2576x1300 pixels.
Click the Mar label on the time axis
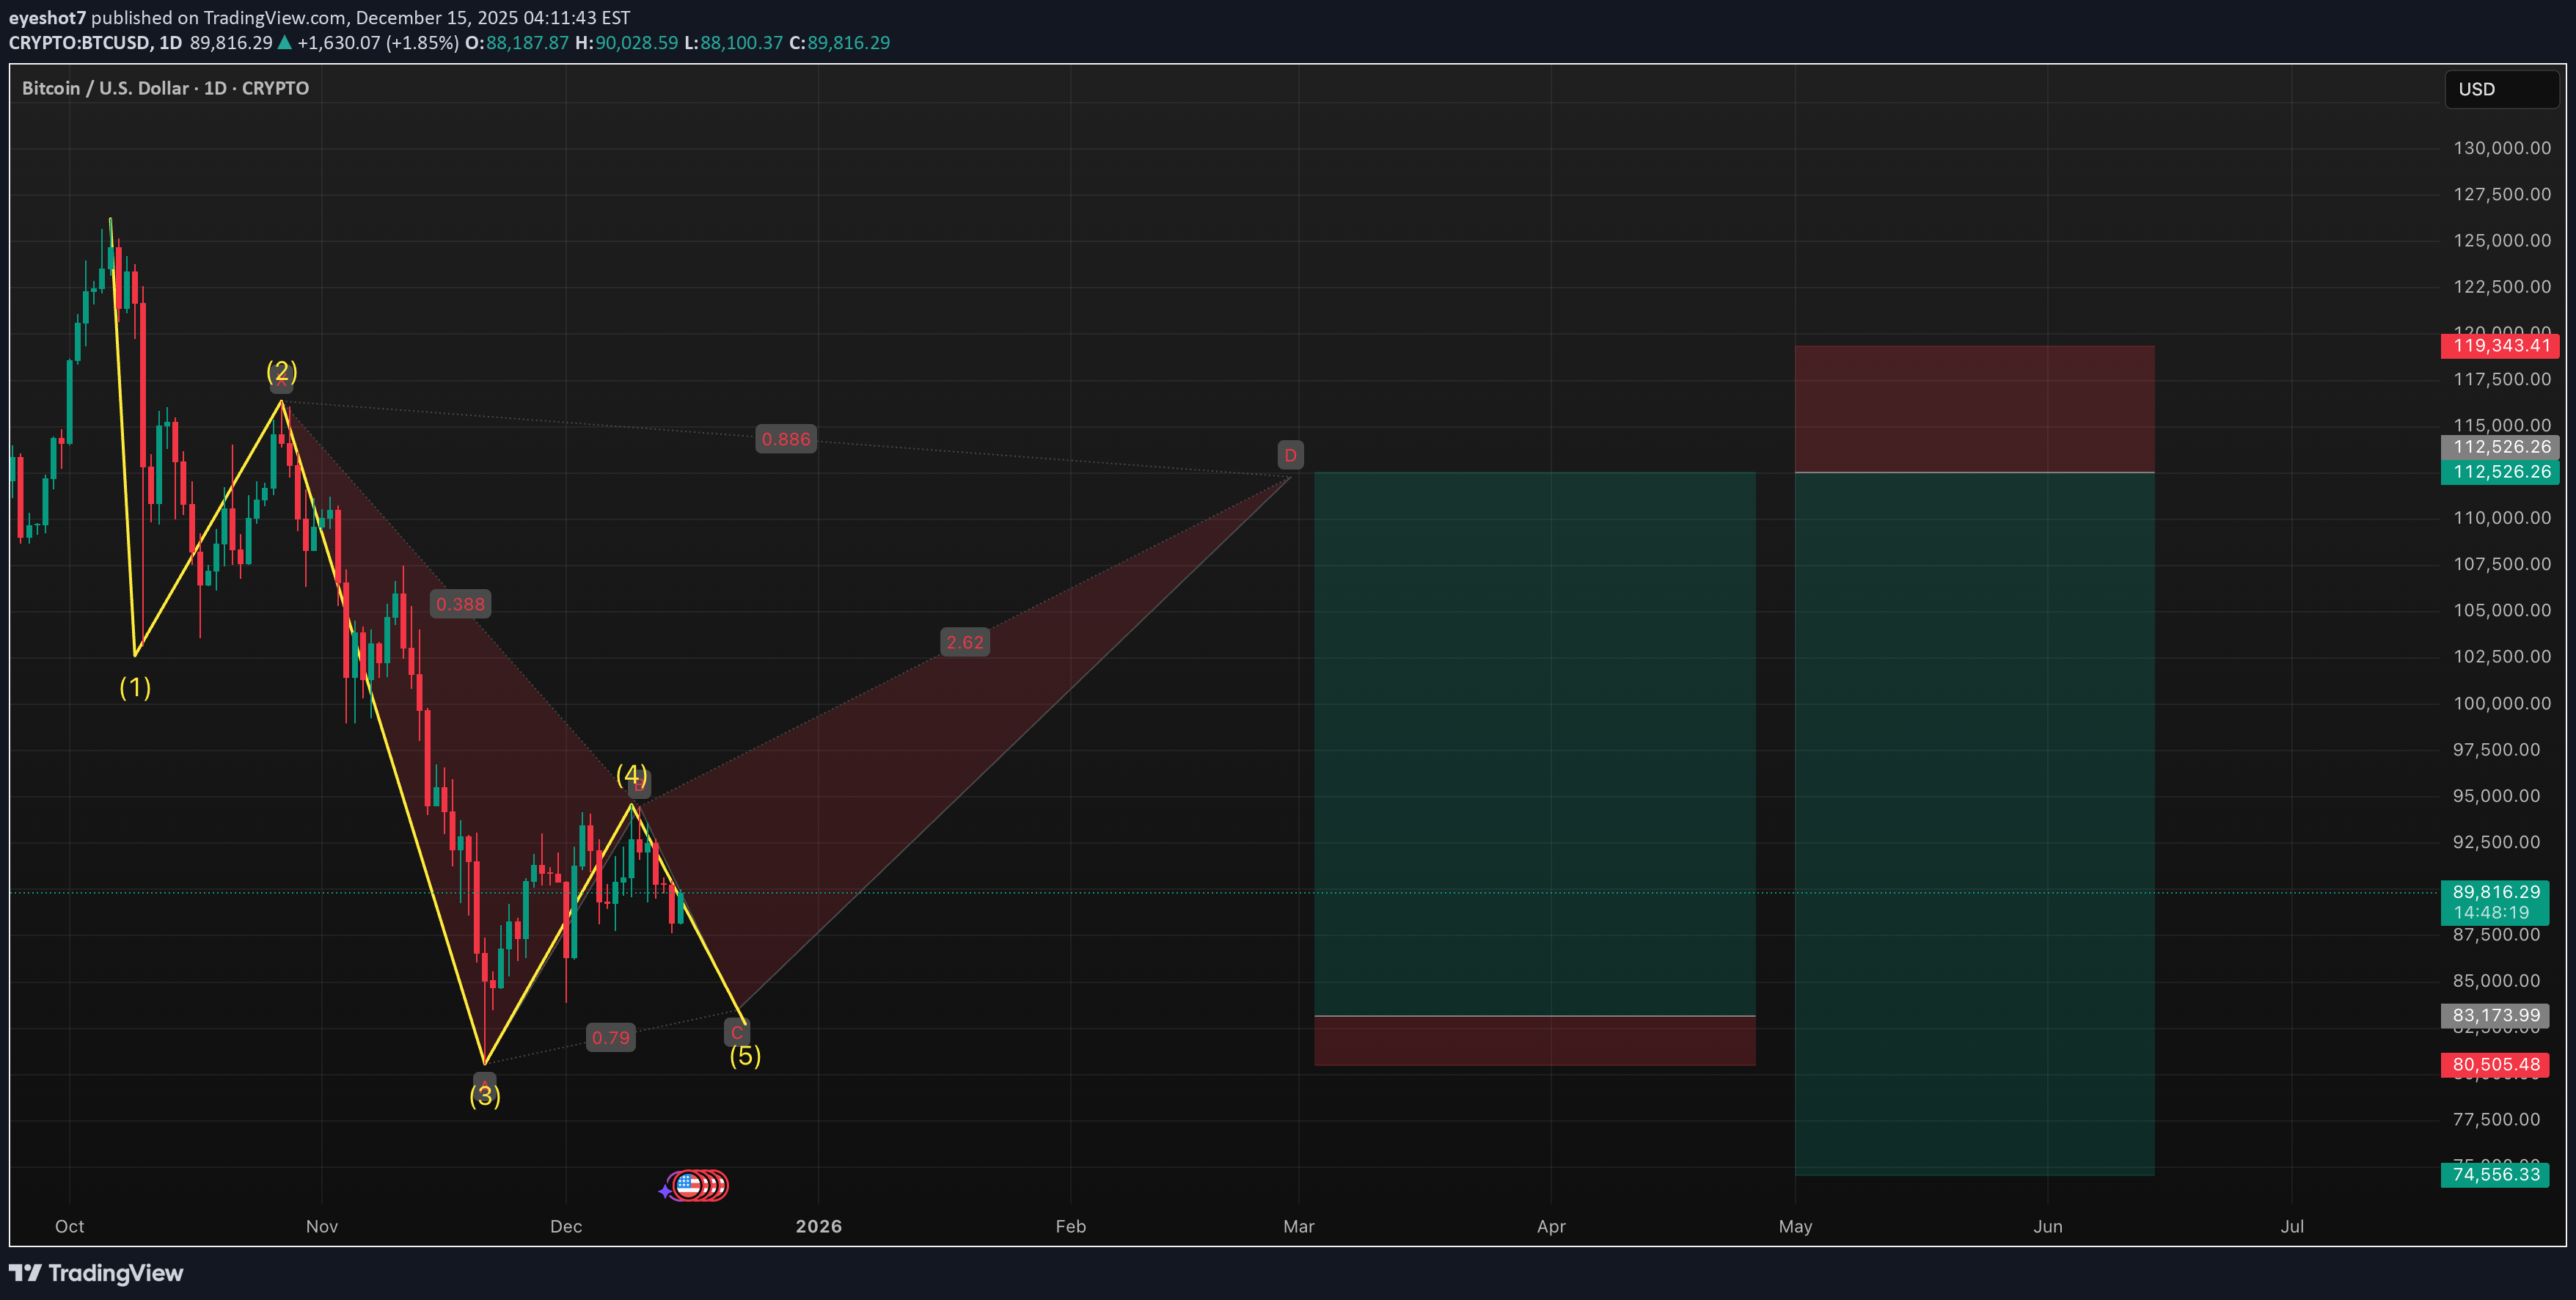[1298, 1226]
